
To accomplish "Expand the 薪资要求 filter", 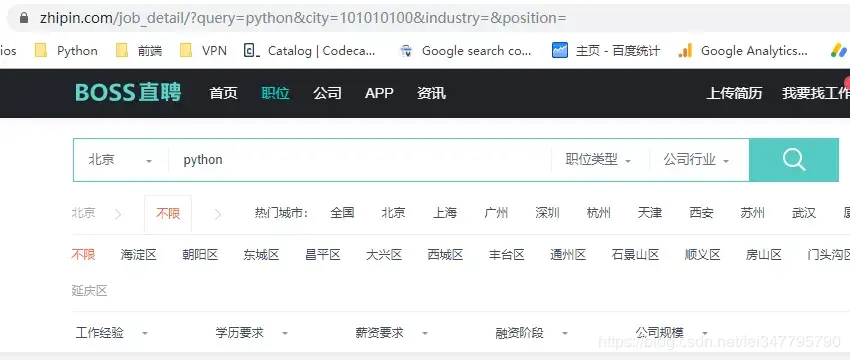I will point(391,333).
